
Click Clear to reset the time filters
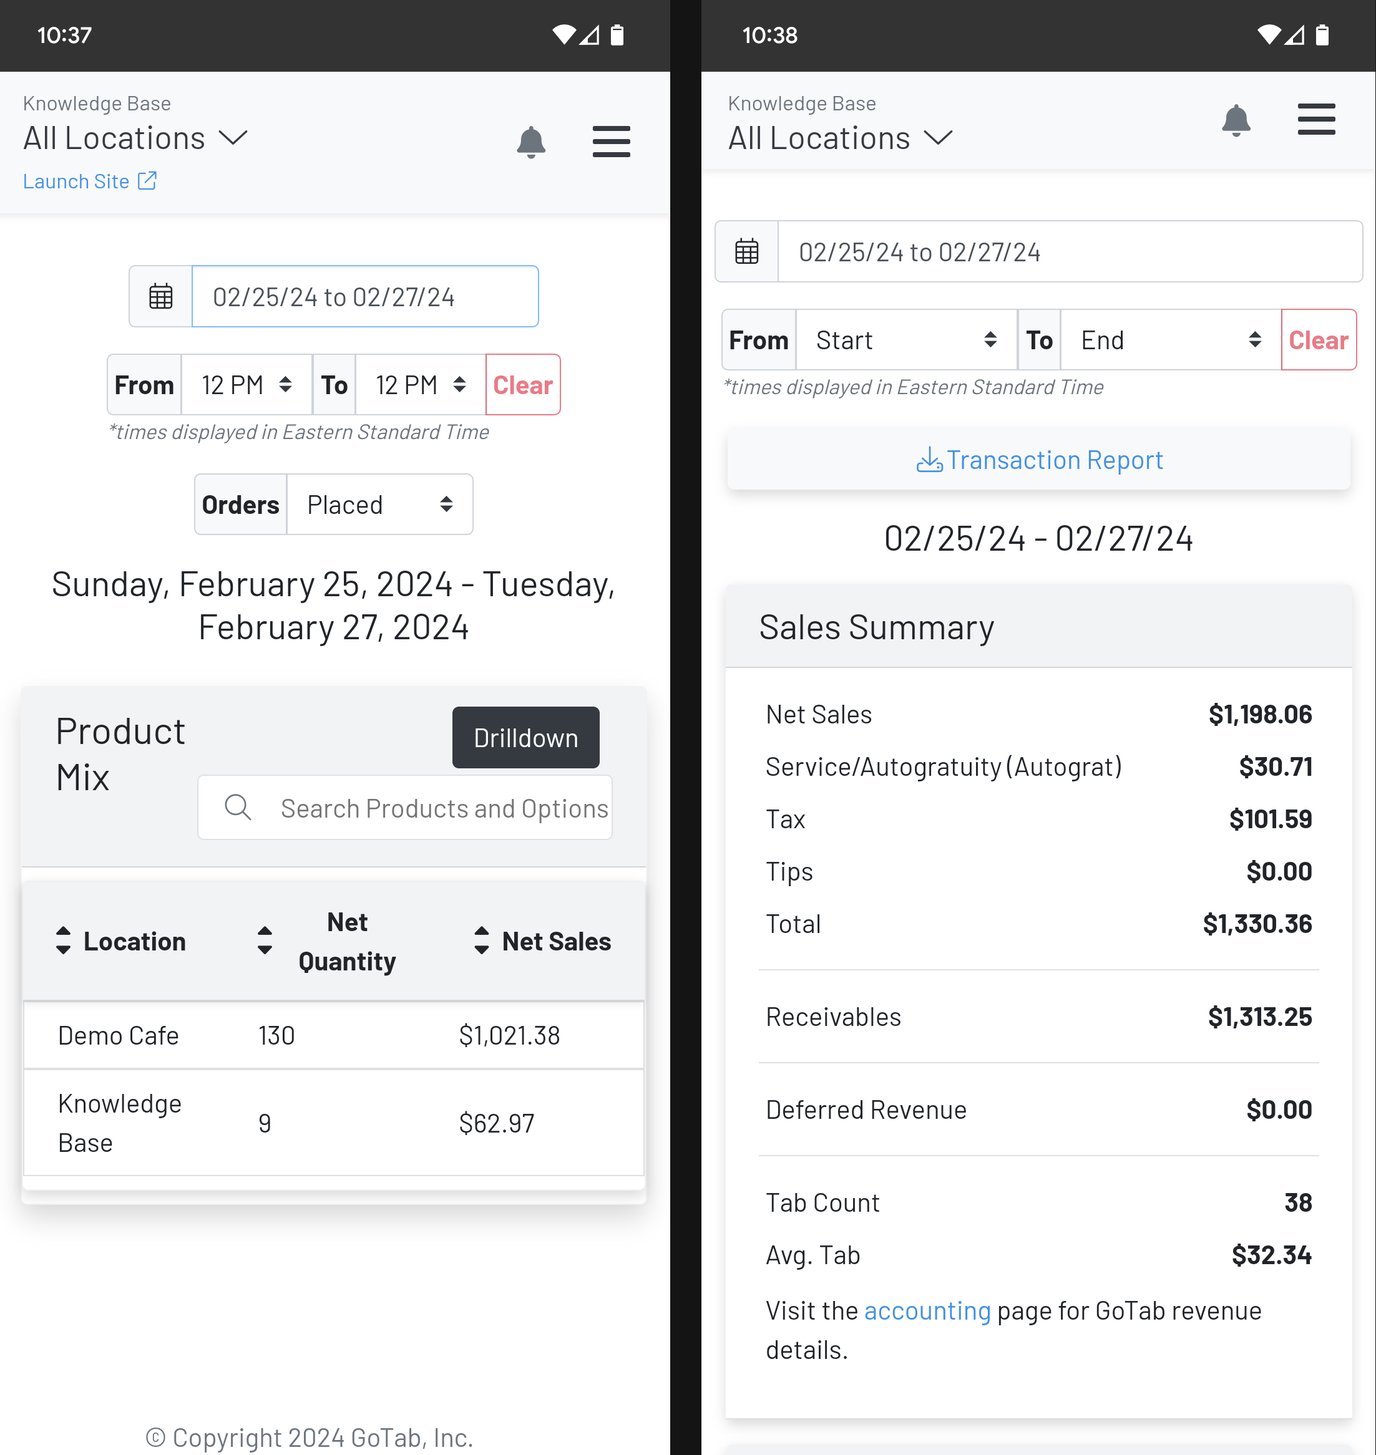tap(522, 384)
